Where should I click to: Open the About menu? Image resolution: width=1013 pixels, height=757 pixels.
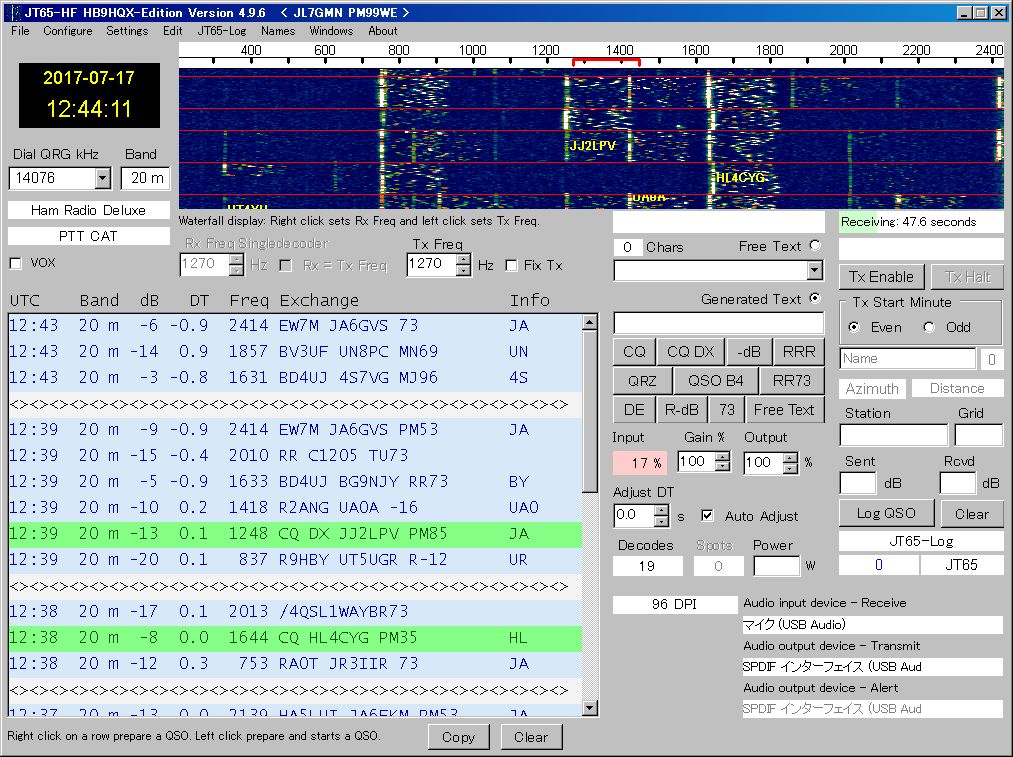[x=382, y=30]
